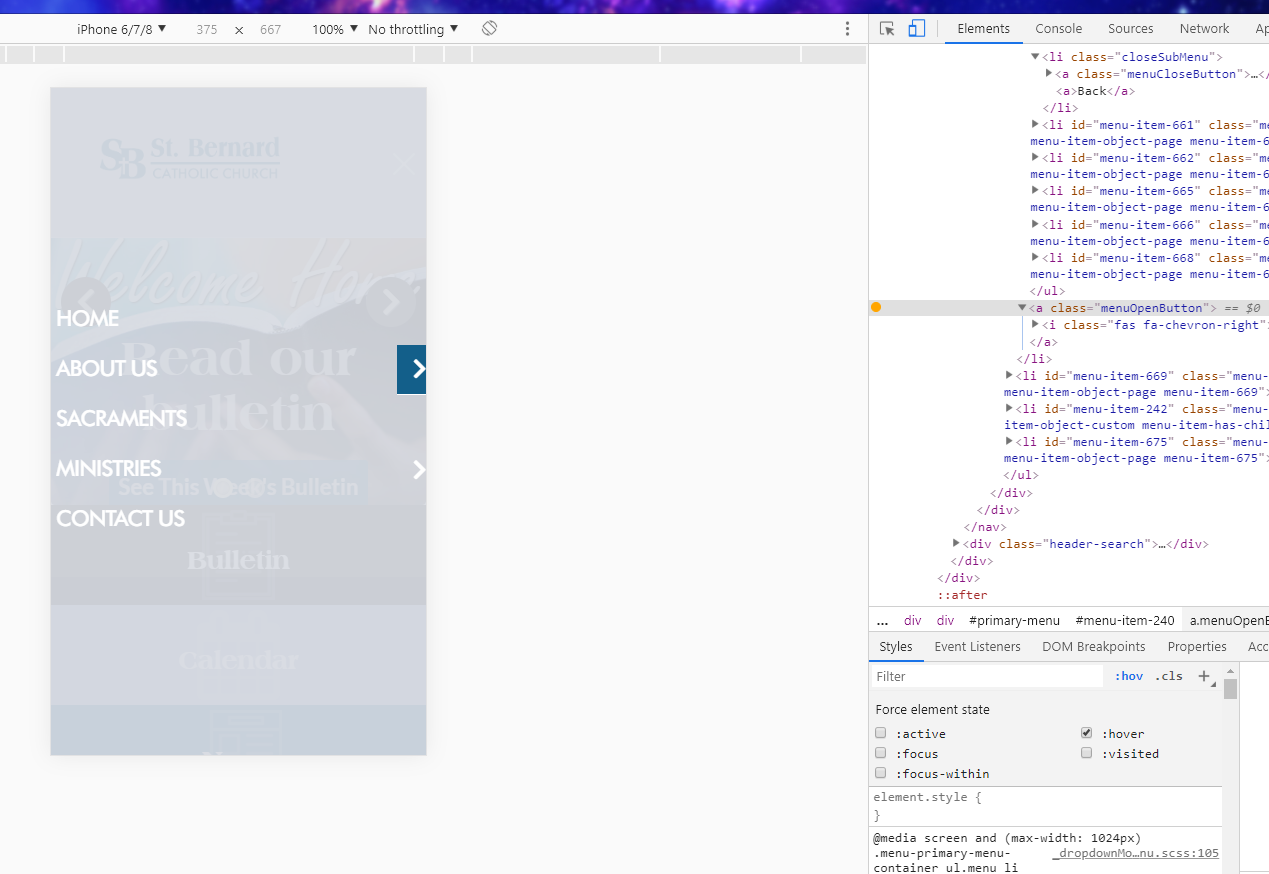The width and height of the screenshot is (1269, 874).
Task: Click the Styles panel vertical scrollbar
Action: point(1231,689)
